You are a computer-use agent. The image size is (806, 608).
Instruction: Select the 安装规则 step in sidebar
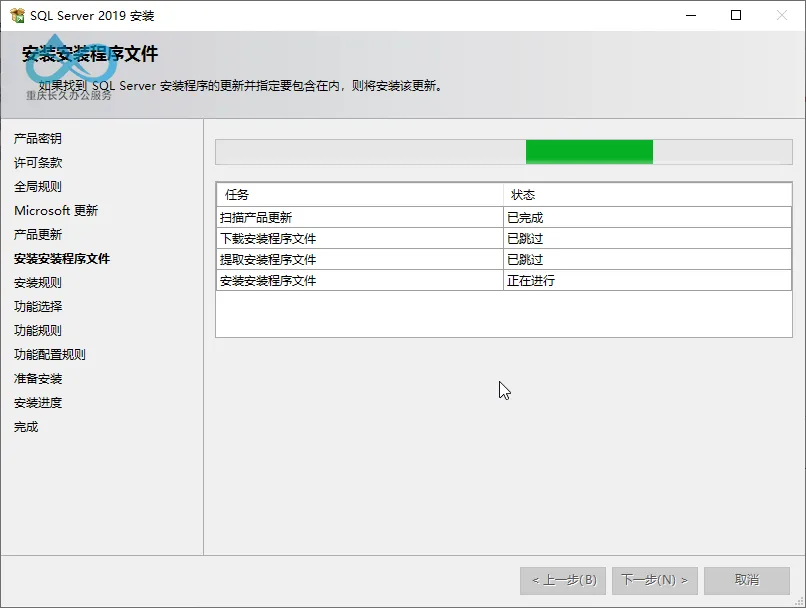(38, 283)
